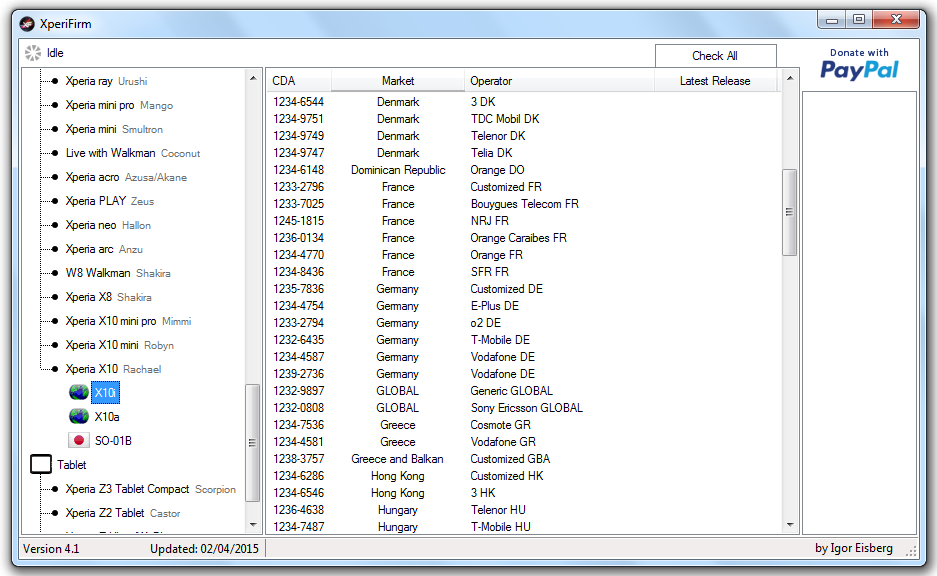This screenshot has height=576, width=937.
Task: Open Xperia X10 mini Robyn device
Action: pyautogui.click(x=120, y=345)
